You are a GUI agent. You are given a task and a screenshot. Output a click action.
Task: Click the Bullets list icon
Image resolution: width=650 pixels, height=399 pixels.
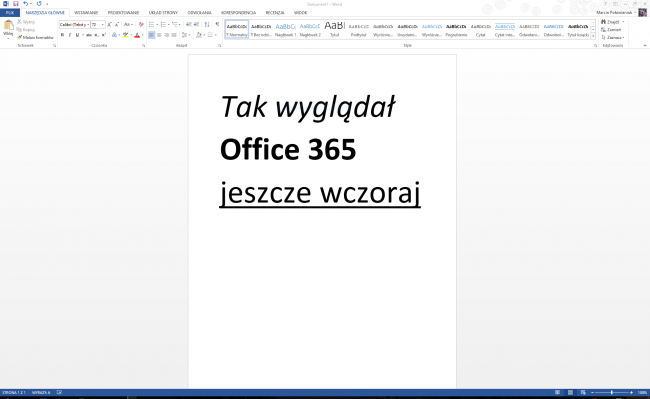click(152, 25)
